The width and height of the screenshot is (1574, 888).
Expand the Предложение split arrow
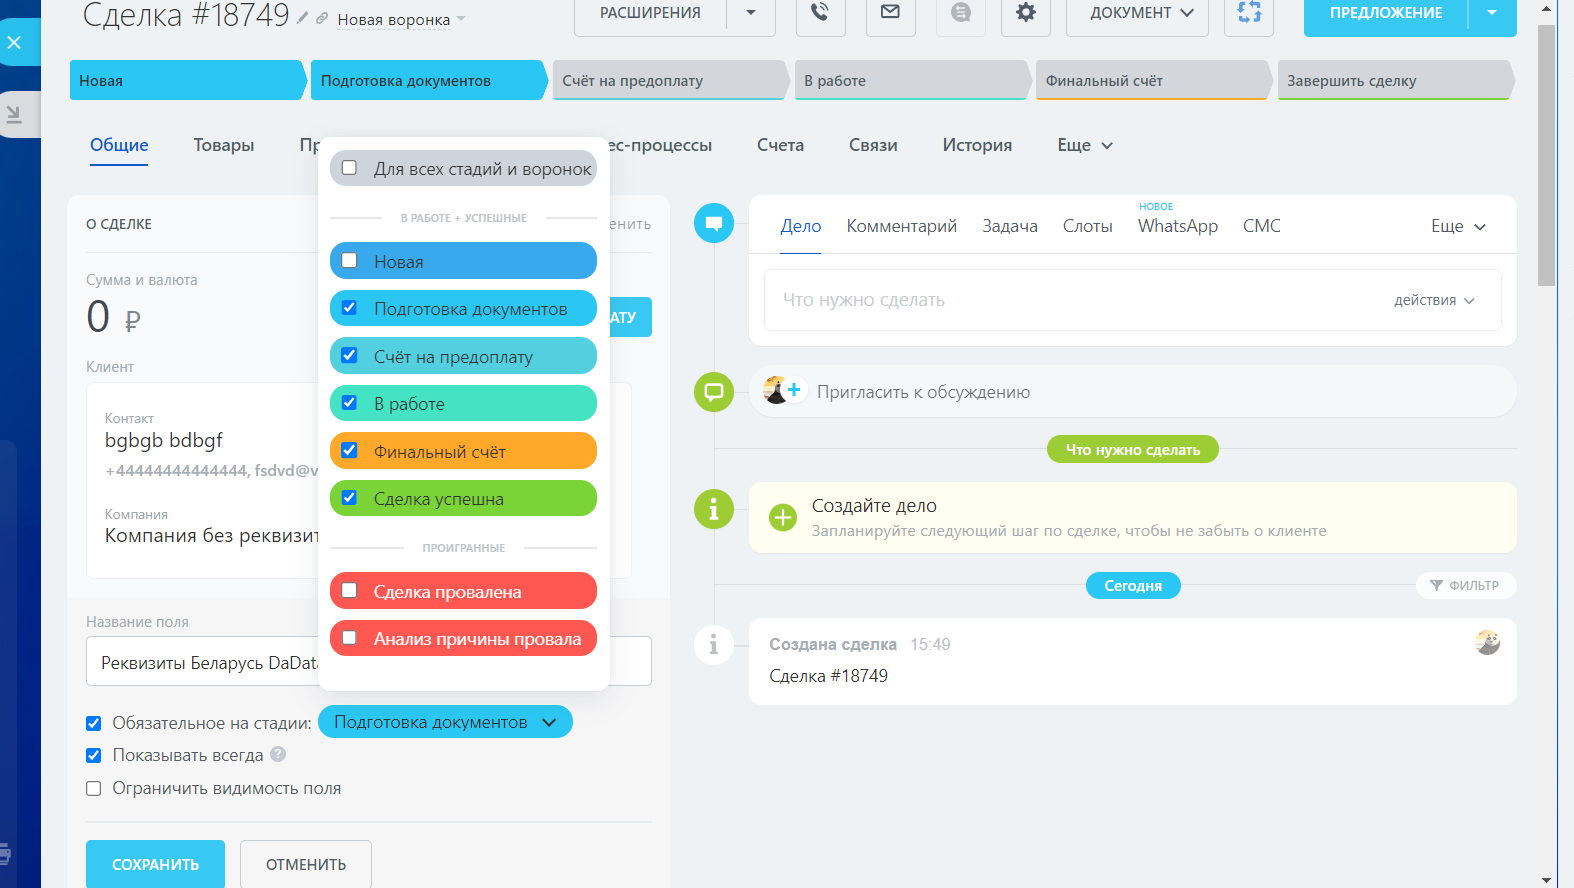pos(1492,13)
